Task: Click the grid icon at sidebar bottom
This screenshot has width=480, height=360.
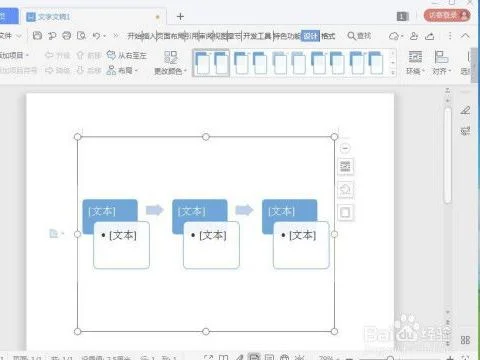Action: click(x=465, y=340)
